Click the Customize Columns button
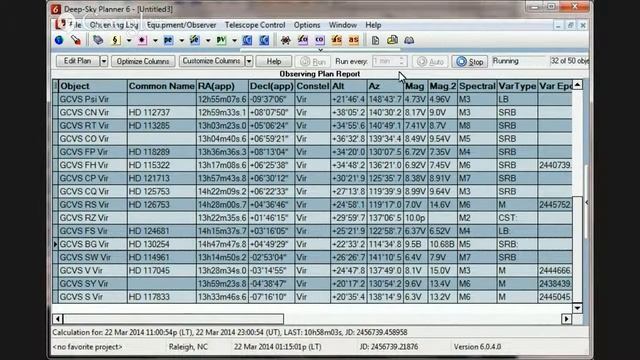Image resolution: width=640 pixels, height=360 pixels. click(211, 61)
